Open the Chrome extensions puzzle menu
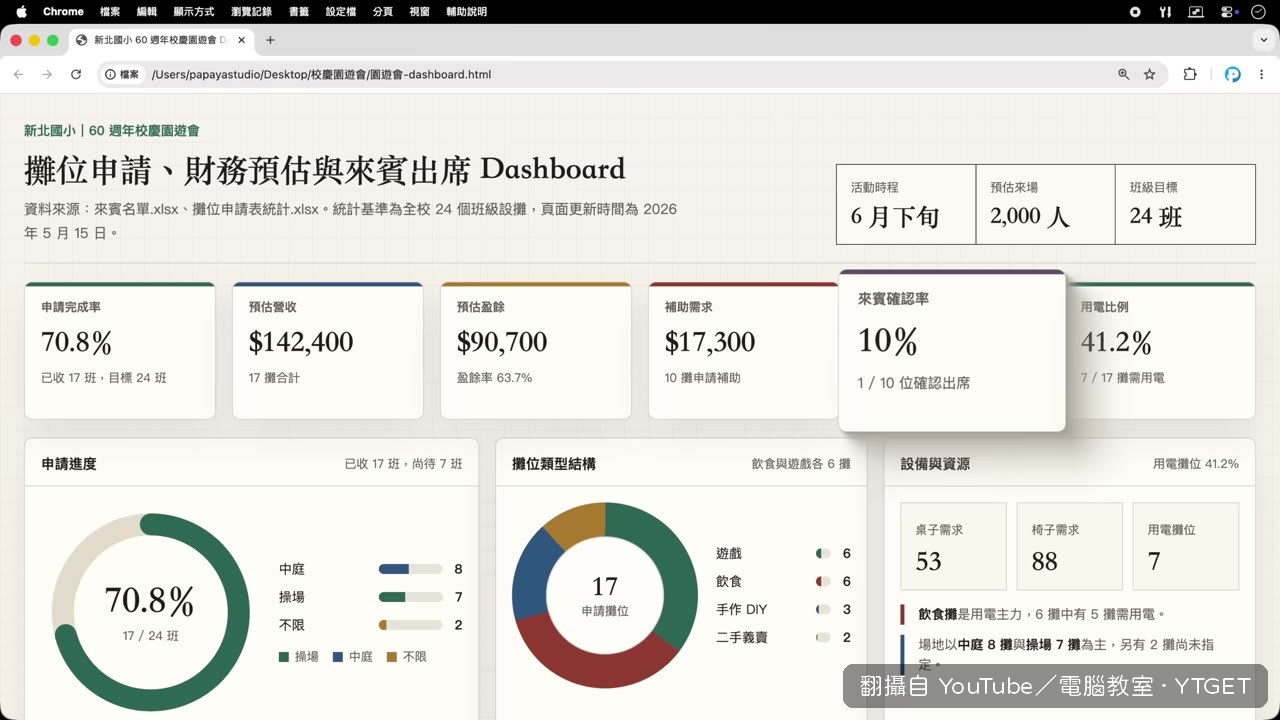 tap(1190, 74)
